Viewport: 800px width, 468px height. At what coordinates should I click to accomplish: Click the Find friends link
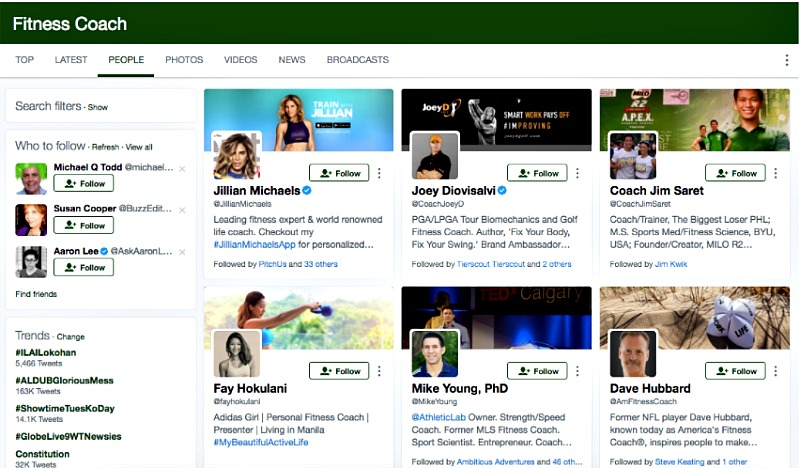36,294
